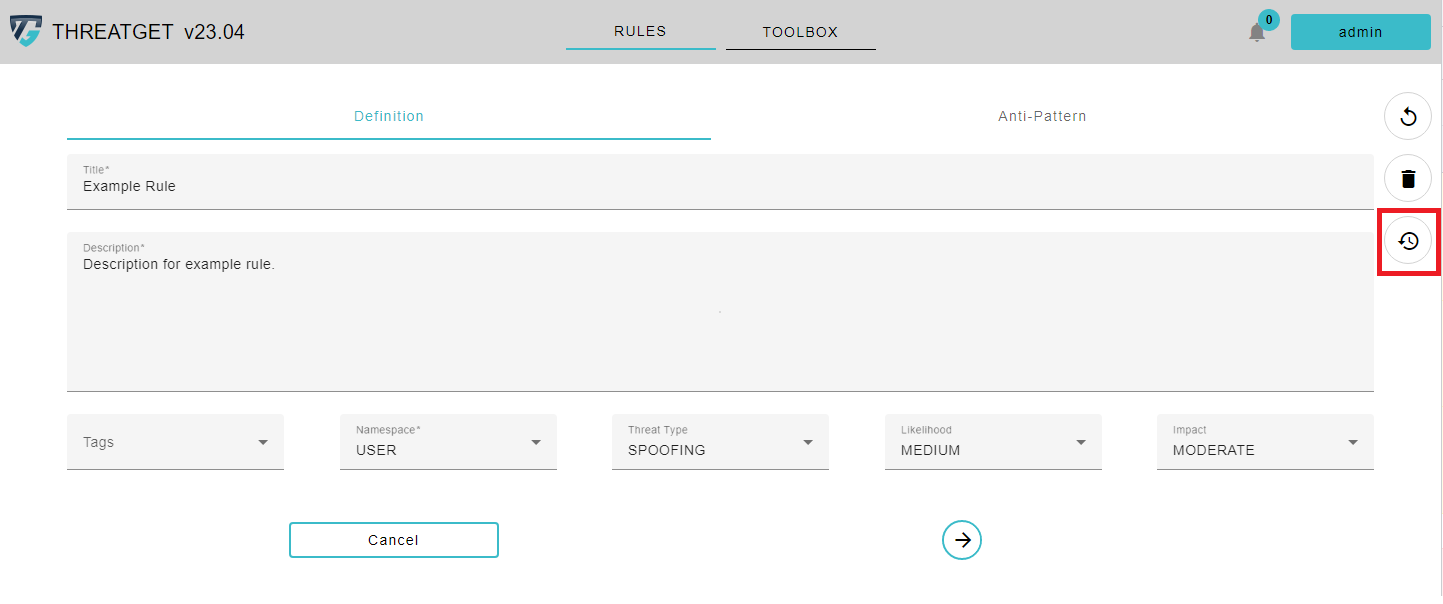Image resolution: width=1443 pixels, height=604 pixels.
Task: Switch to the RULES tab
Action: pos(640,32)
